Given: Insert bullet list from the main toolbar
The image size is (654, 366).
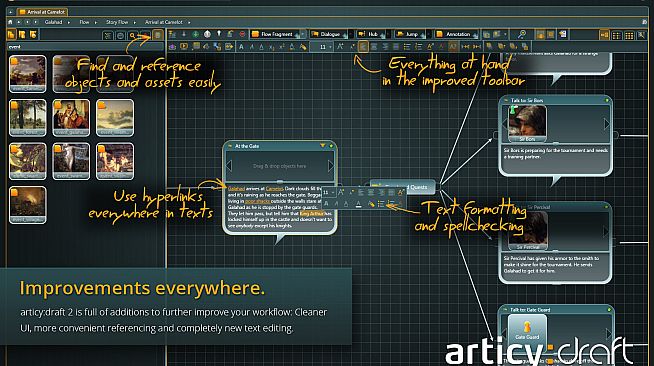Looking at the screenshot, I should tap(407, 47).
